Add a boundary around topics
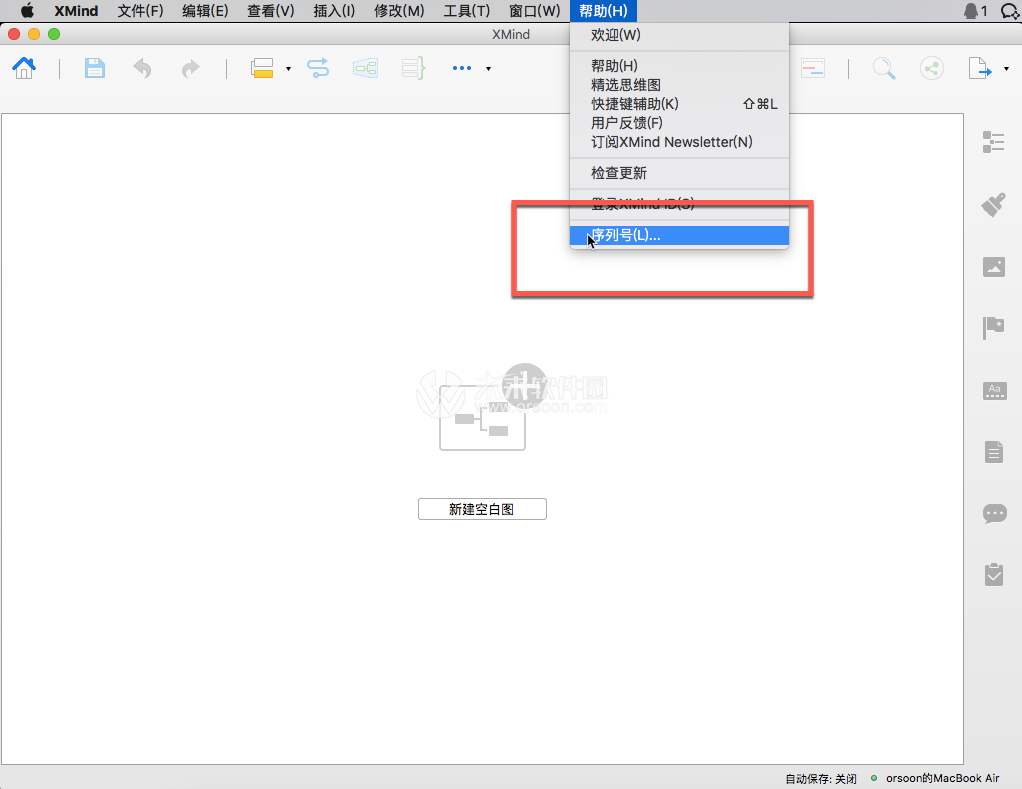 366,68
